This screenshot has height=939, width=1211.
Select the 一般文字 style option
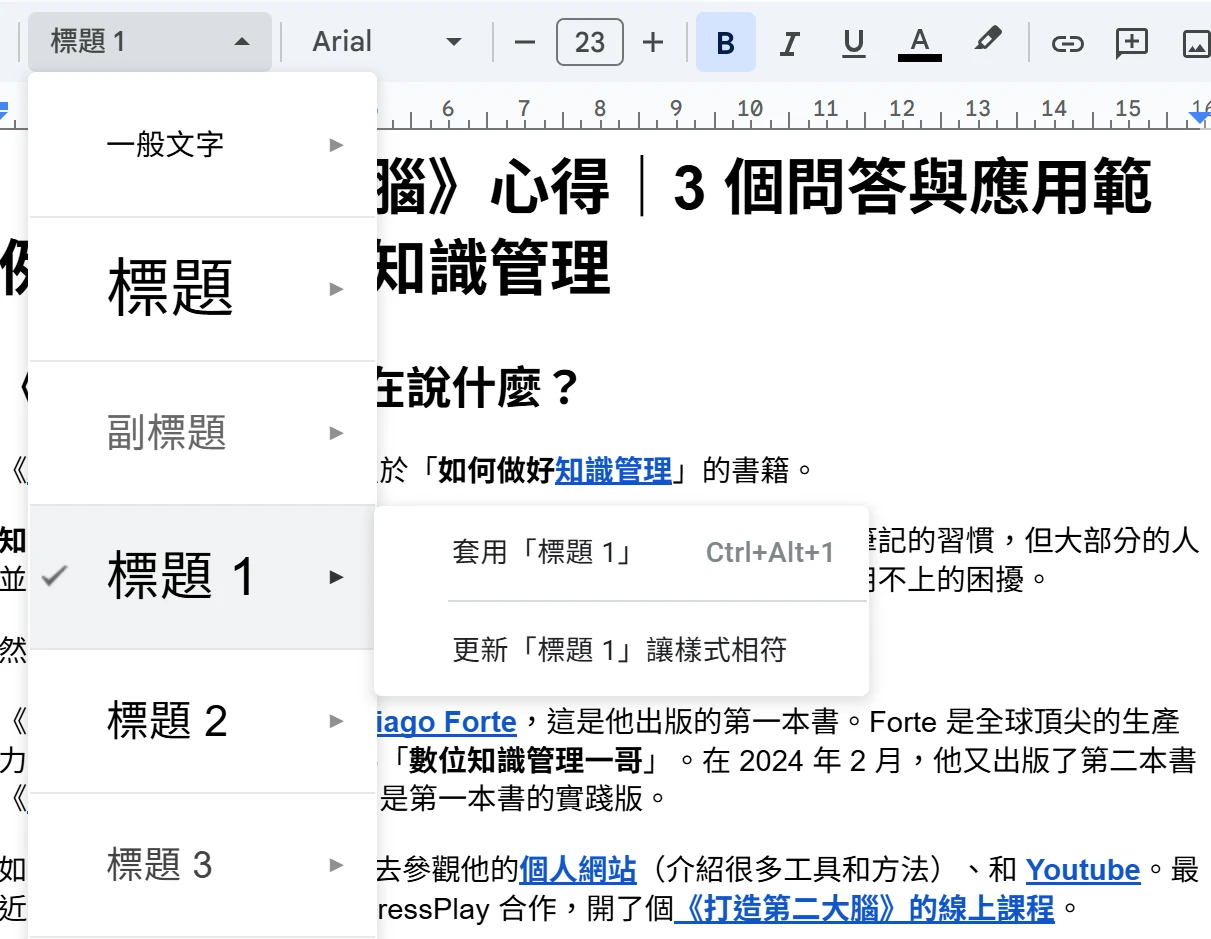point(203,145)
